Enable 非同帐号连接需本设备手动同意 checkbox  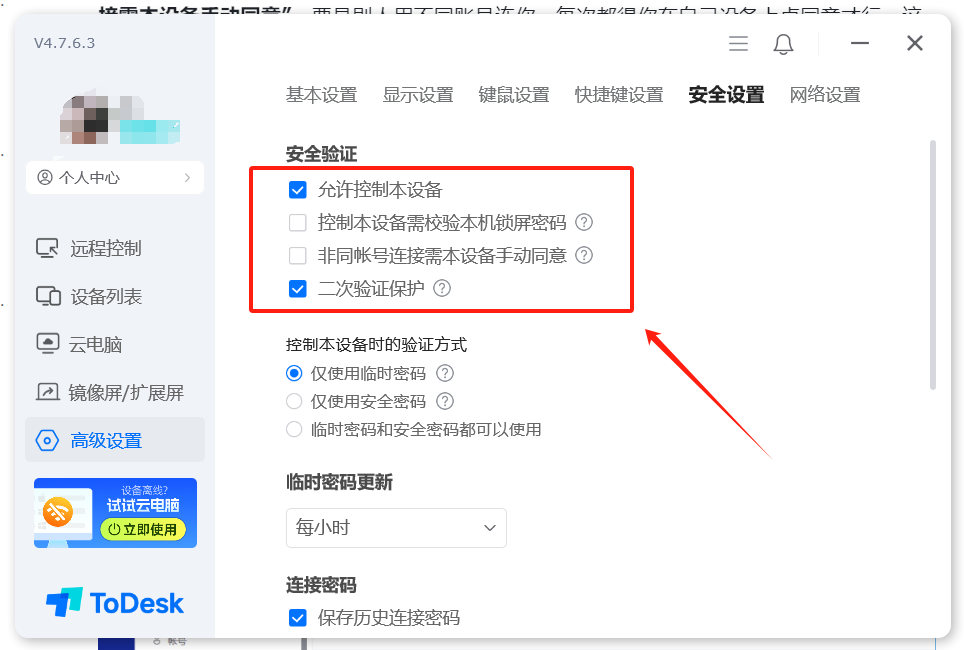point(298,255)
